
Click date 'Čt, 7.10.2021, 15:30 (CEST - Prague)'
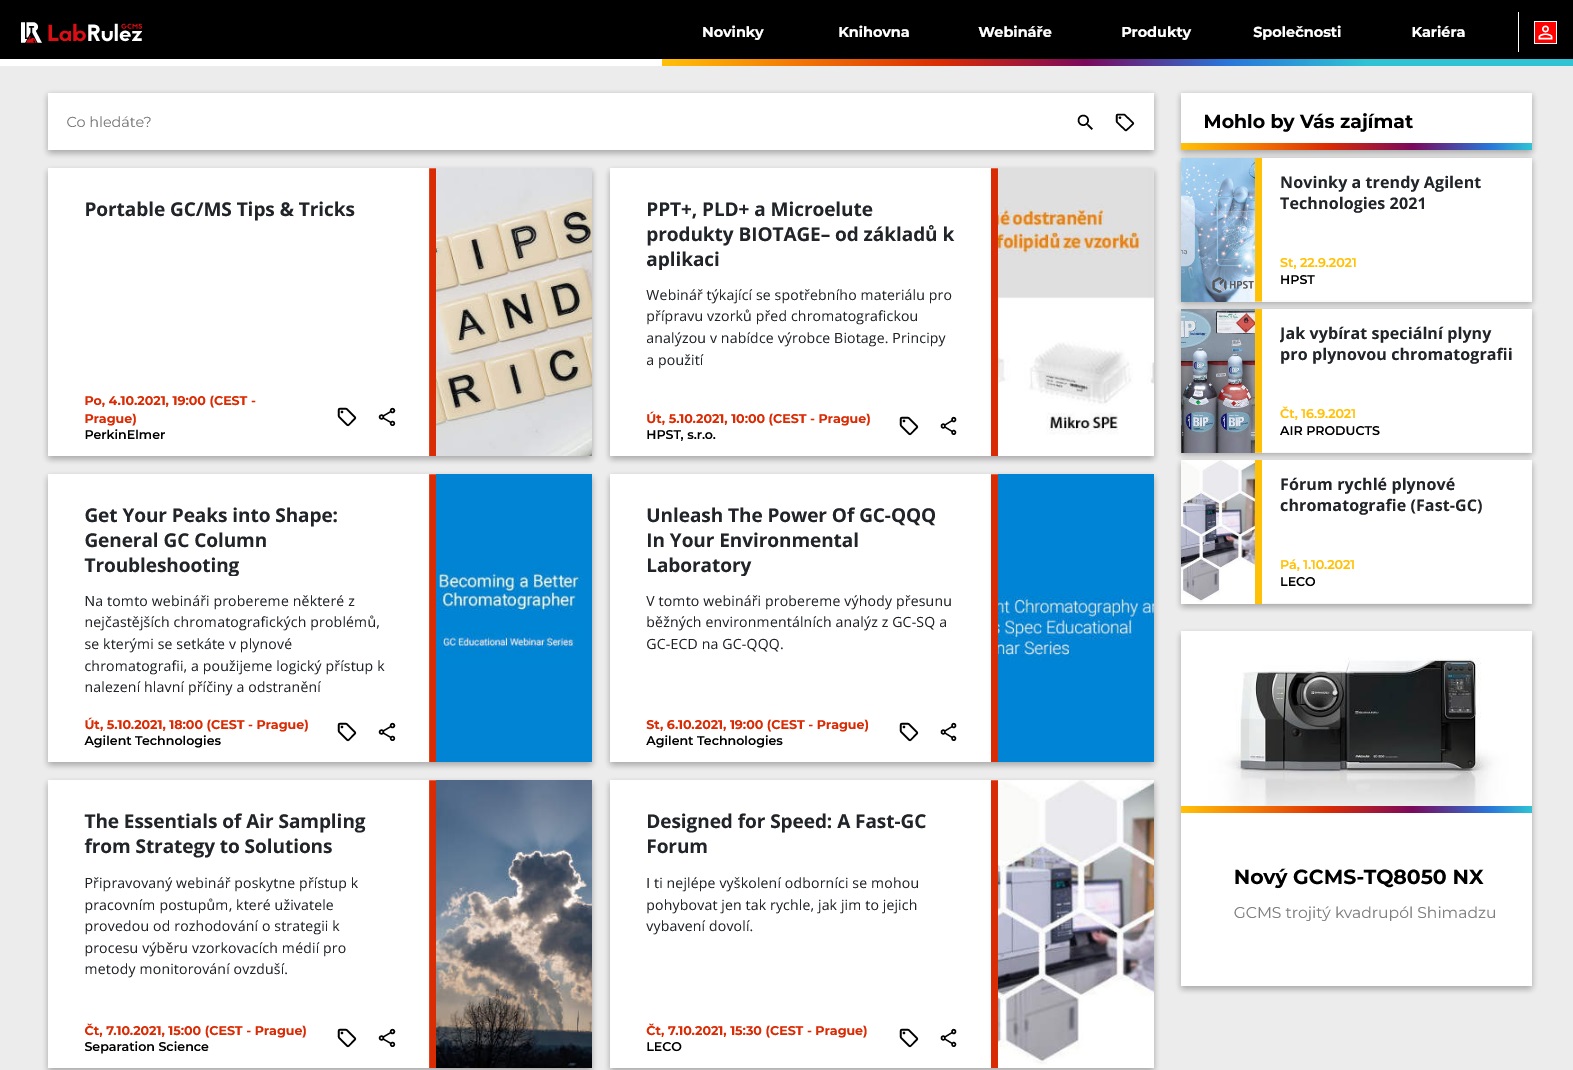click(x=757, y=1031)
